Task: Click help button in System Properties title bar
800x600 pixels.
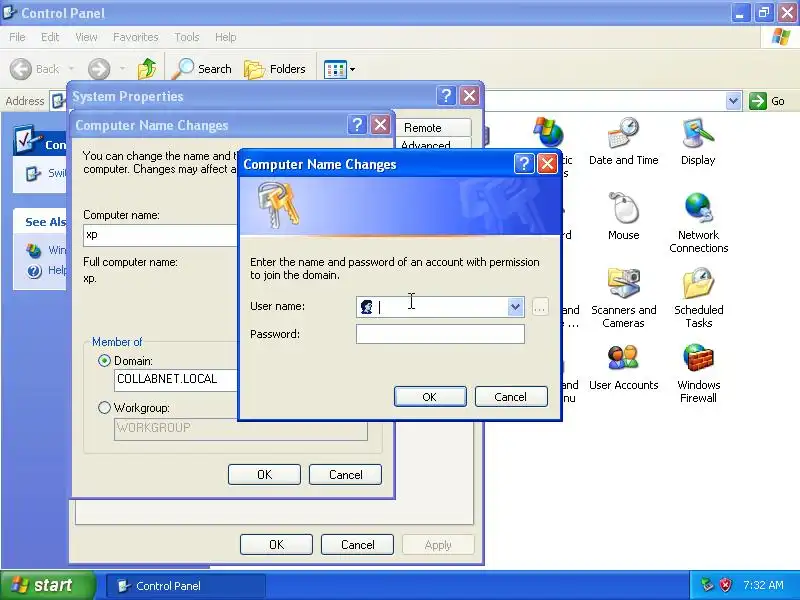Action: [446, 95]
